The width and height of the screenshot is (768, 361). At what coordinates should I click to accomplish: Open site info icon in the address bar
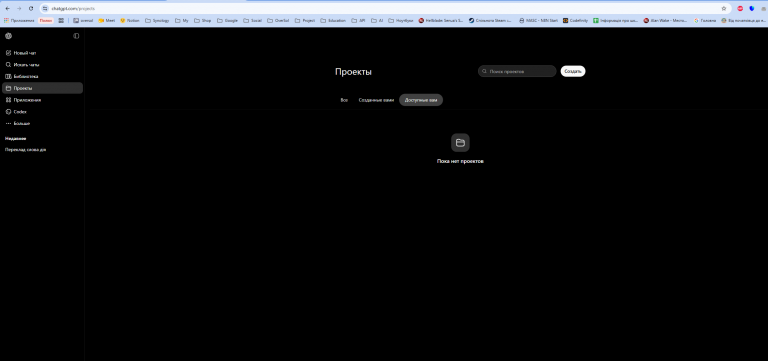point(45,8)
